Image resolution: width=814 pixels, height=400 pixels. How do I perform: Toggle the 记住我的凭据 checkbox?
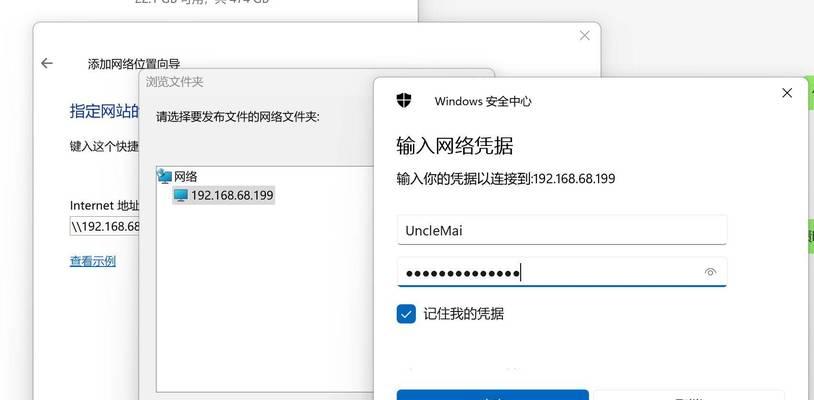(x=406, y=314)
